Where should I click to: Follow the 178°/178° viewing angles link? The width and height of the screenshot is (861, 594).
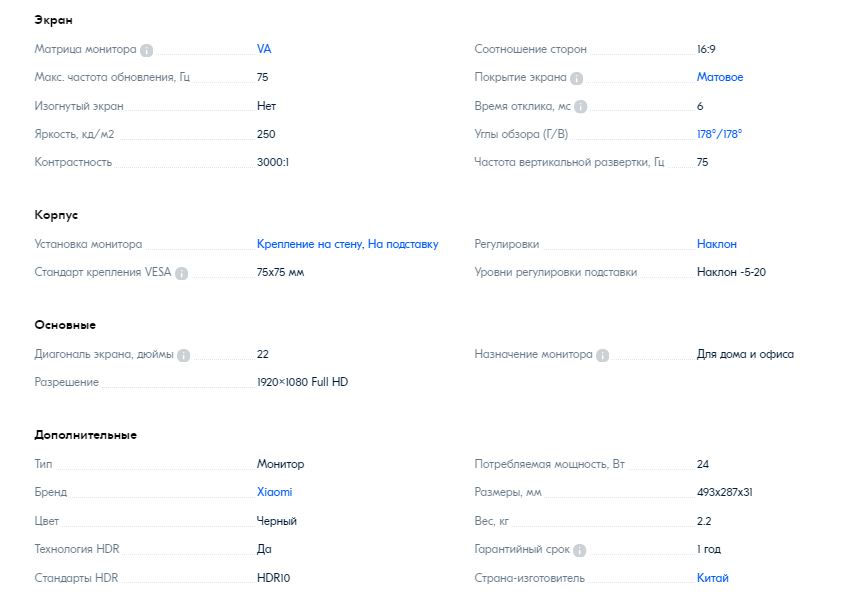click(720, 134)
